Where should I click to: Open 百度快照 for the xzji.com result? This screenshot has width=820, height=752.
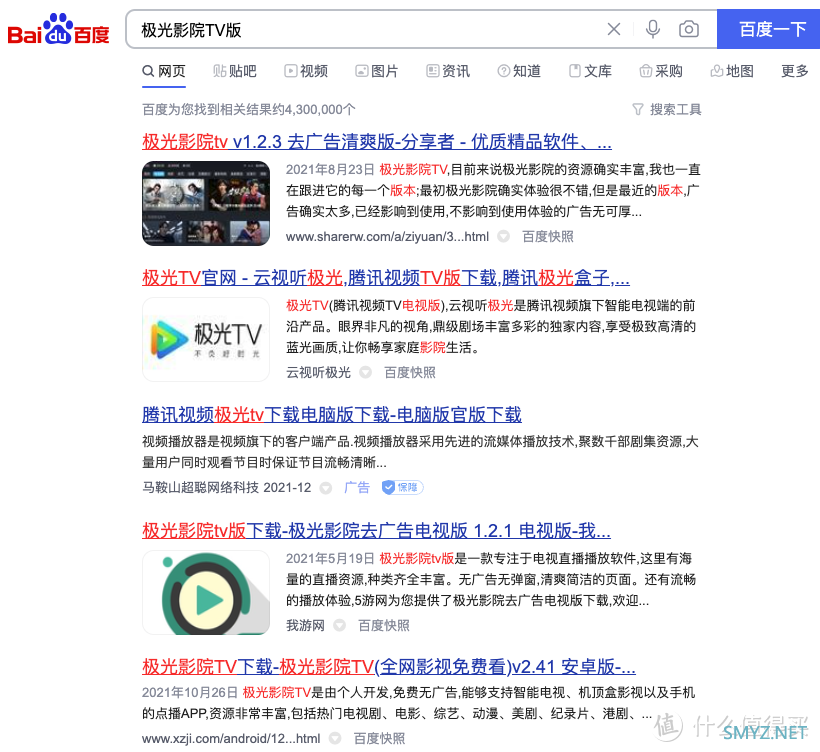pyautogui.click(x=379, y=738)
